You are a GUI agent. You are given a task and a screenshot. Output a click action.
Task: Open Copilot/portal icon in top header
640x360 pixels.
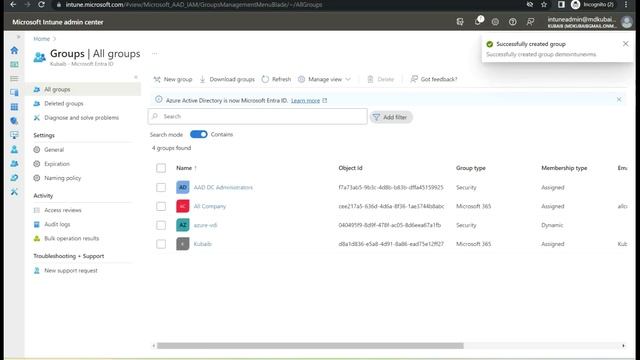click(460, 22)
